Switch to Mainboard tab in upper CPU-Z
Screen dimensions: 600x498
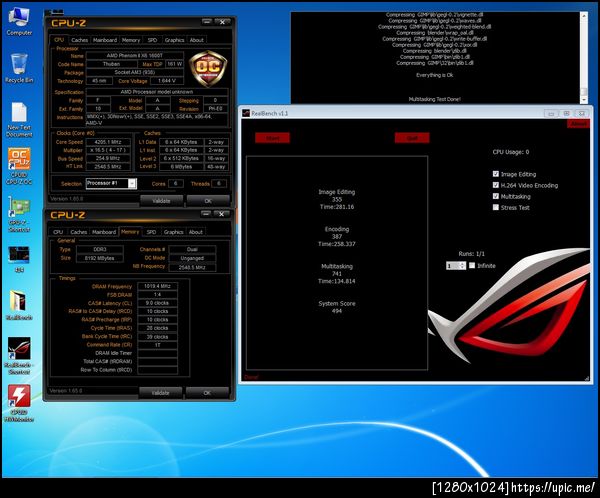tap(105, 40)
